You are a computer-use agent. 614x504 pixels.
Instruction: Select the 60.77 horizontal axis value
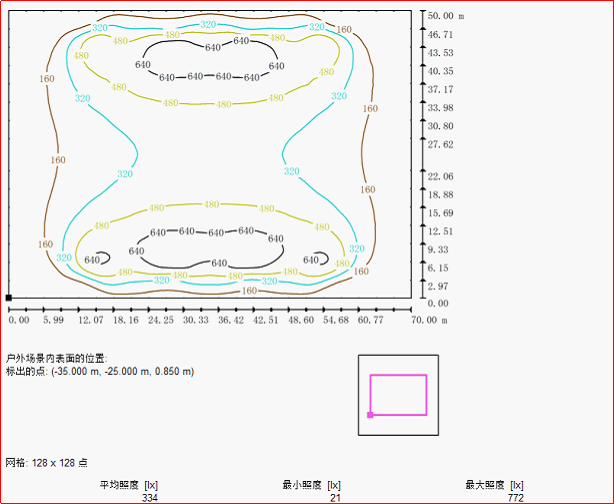(x=371, y=320)
